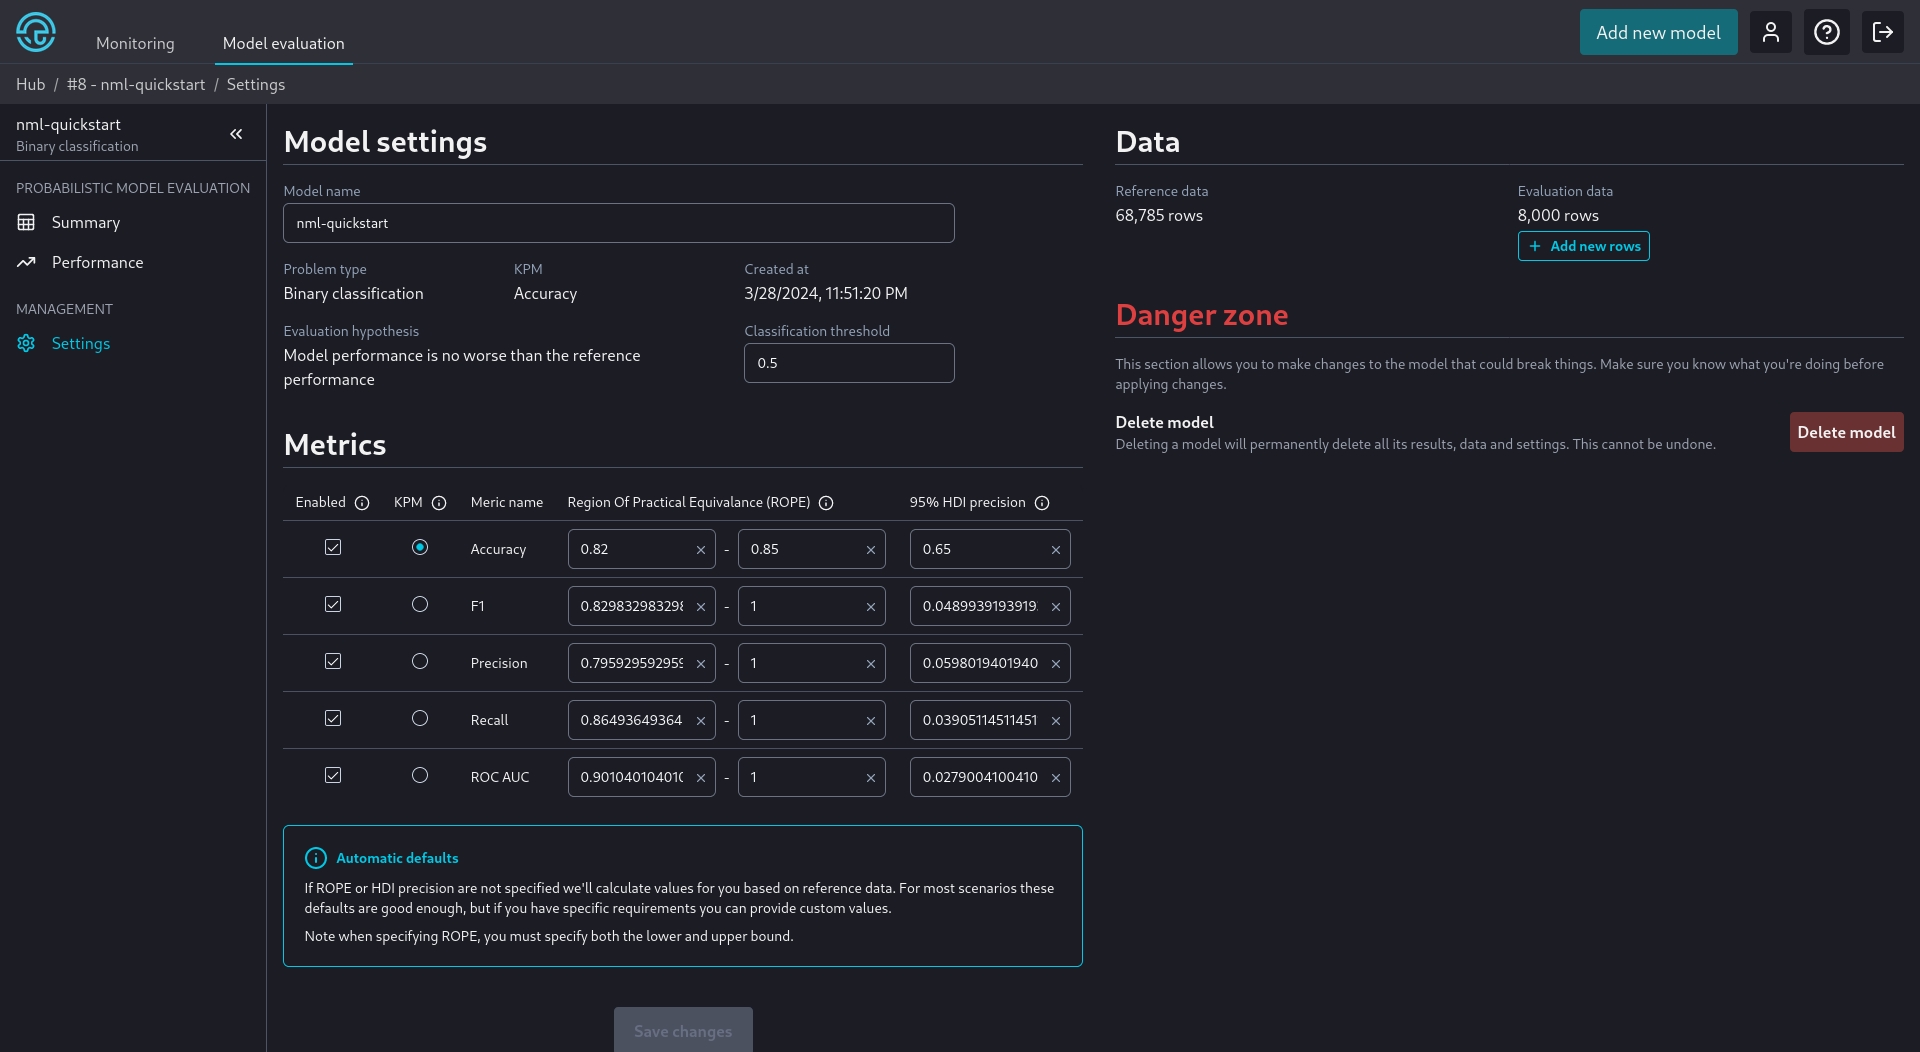1920x1052 pixels.
Task: Click the NannyML logo icon
Action: (x=36, y=32)
